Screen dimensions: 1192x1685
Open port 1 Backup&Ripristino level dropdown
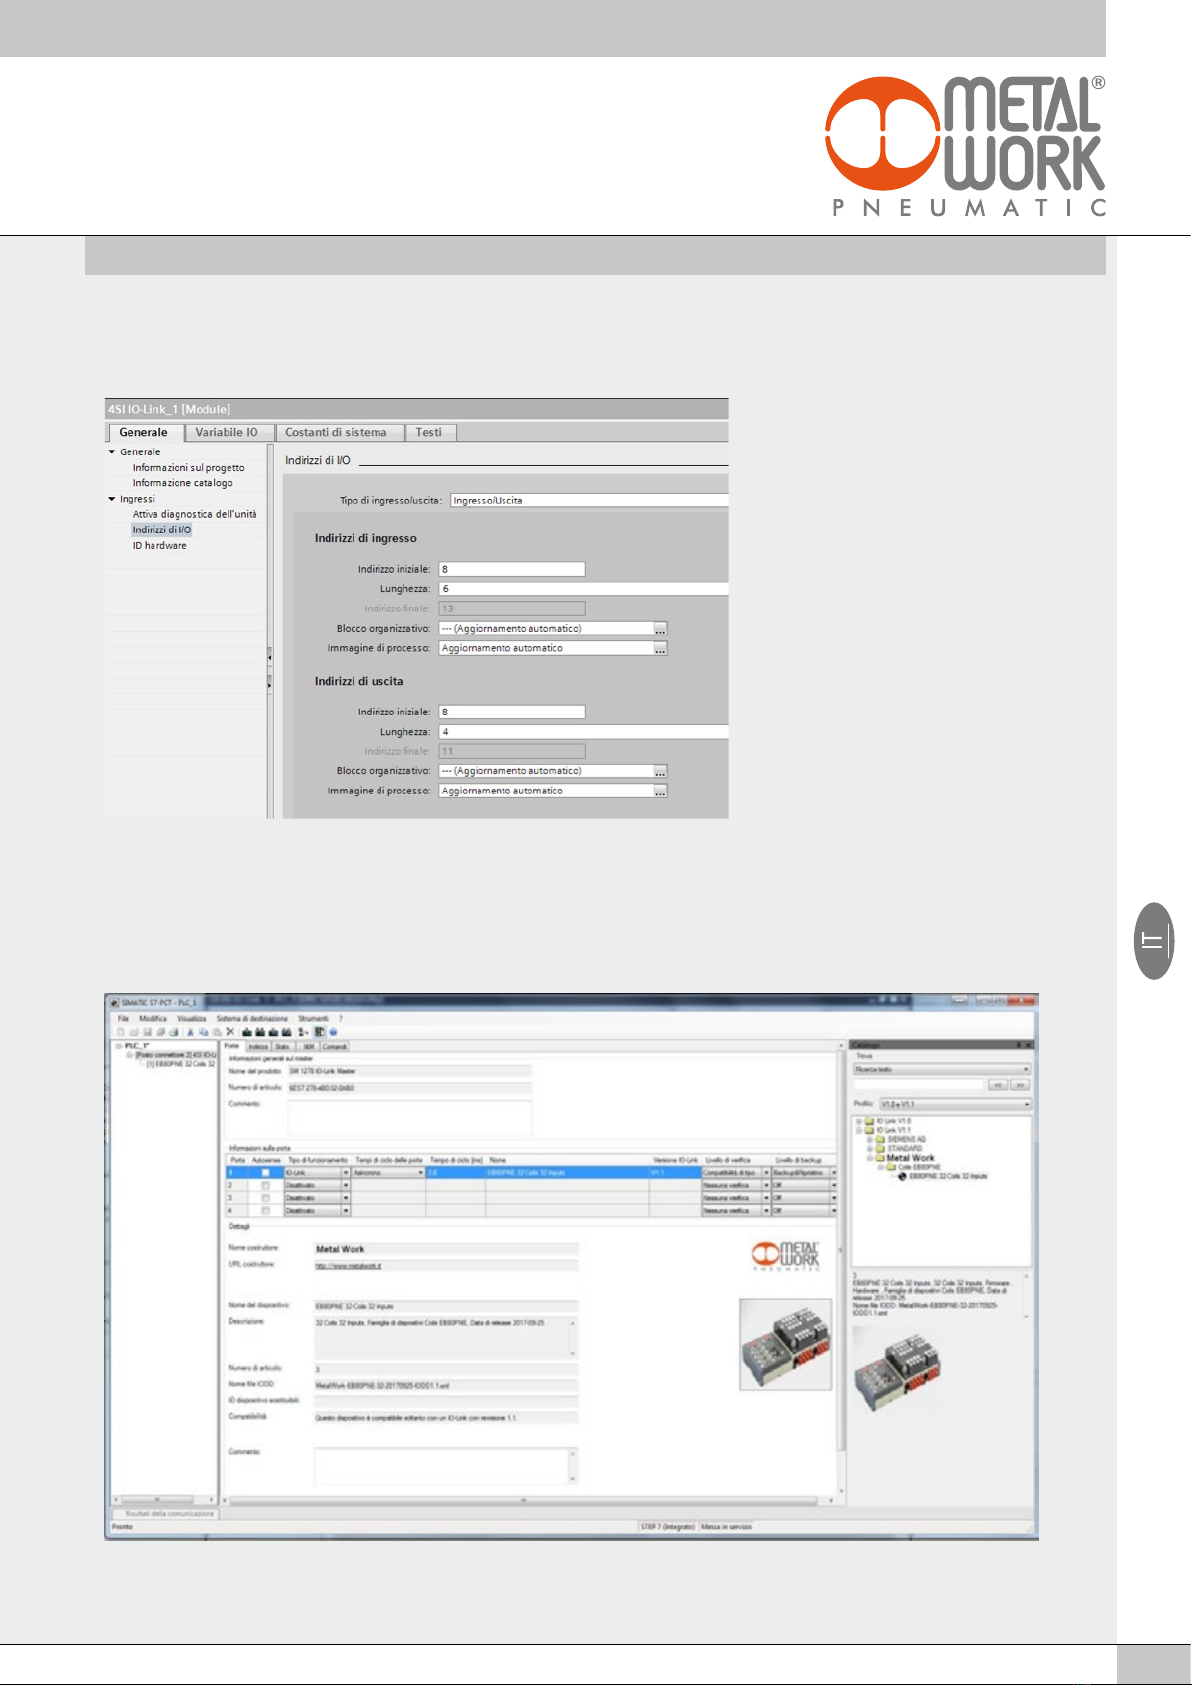(833, 1173)
